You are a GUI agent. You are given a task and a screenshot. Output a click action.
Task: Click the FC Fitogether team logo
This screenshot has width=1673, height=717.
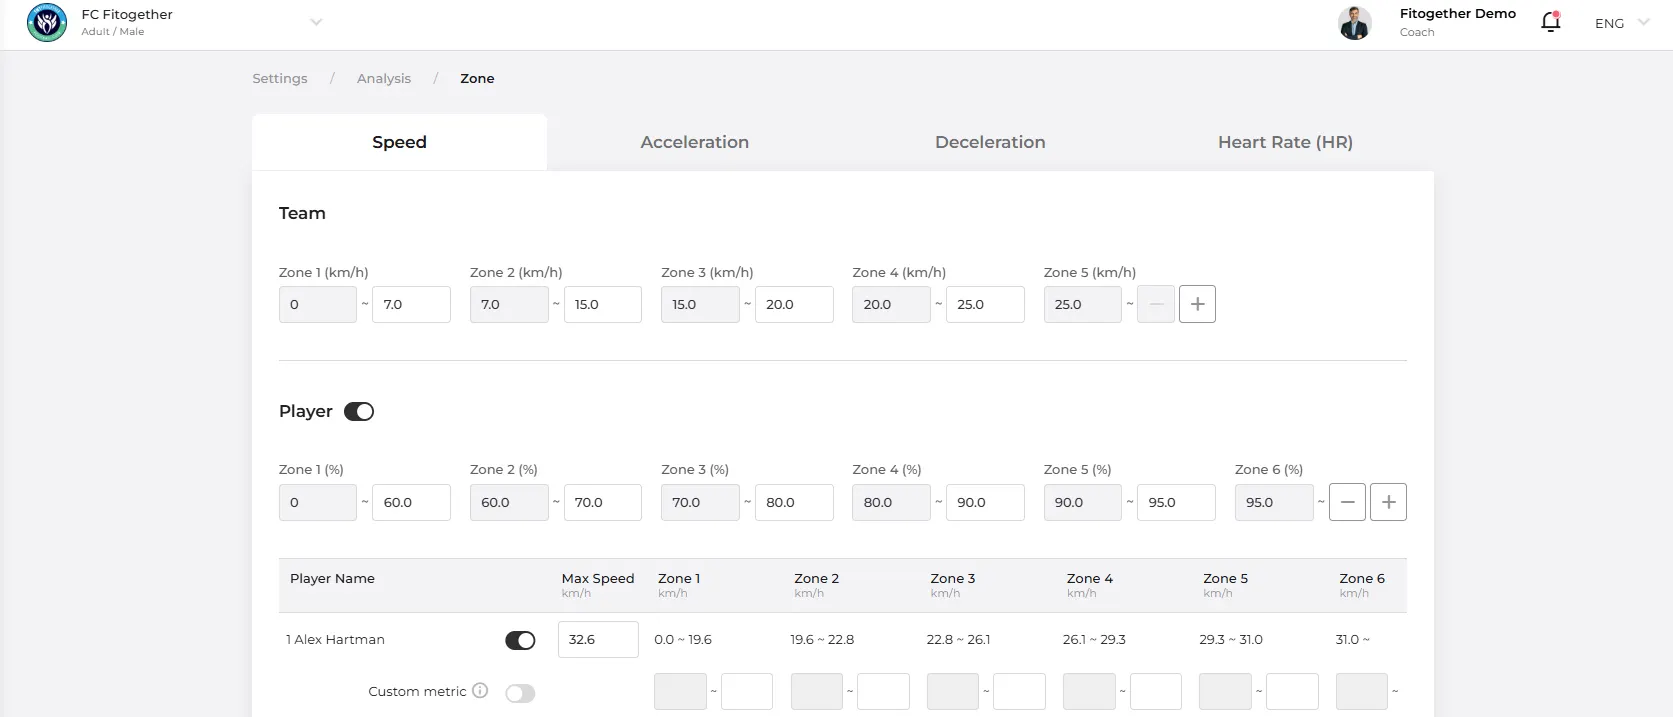47,22
